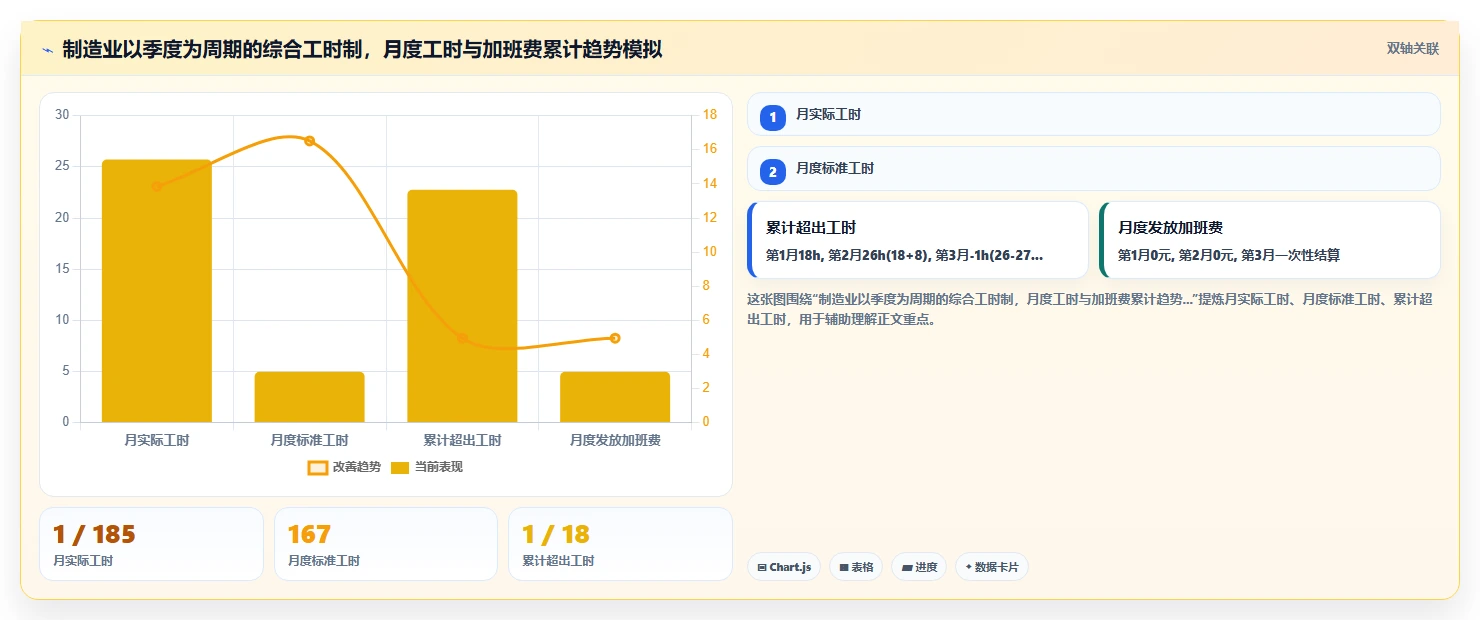Click the x-axis label 月度发放加班费
Viewport: 1480px width, 620px height.
[x=615, y=440]
